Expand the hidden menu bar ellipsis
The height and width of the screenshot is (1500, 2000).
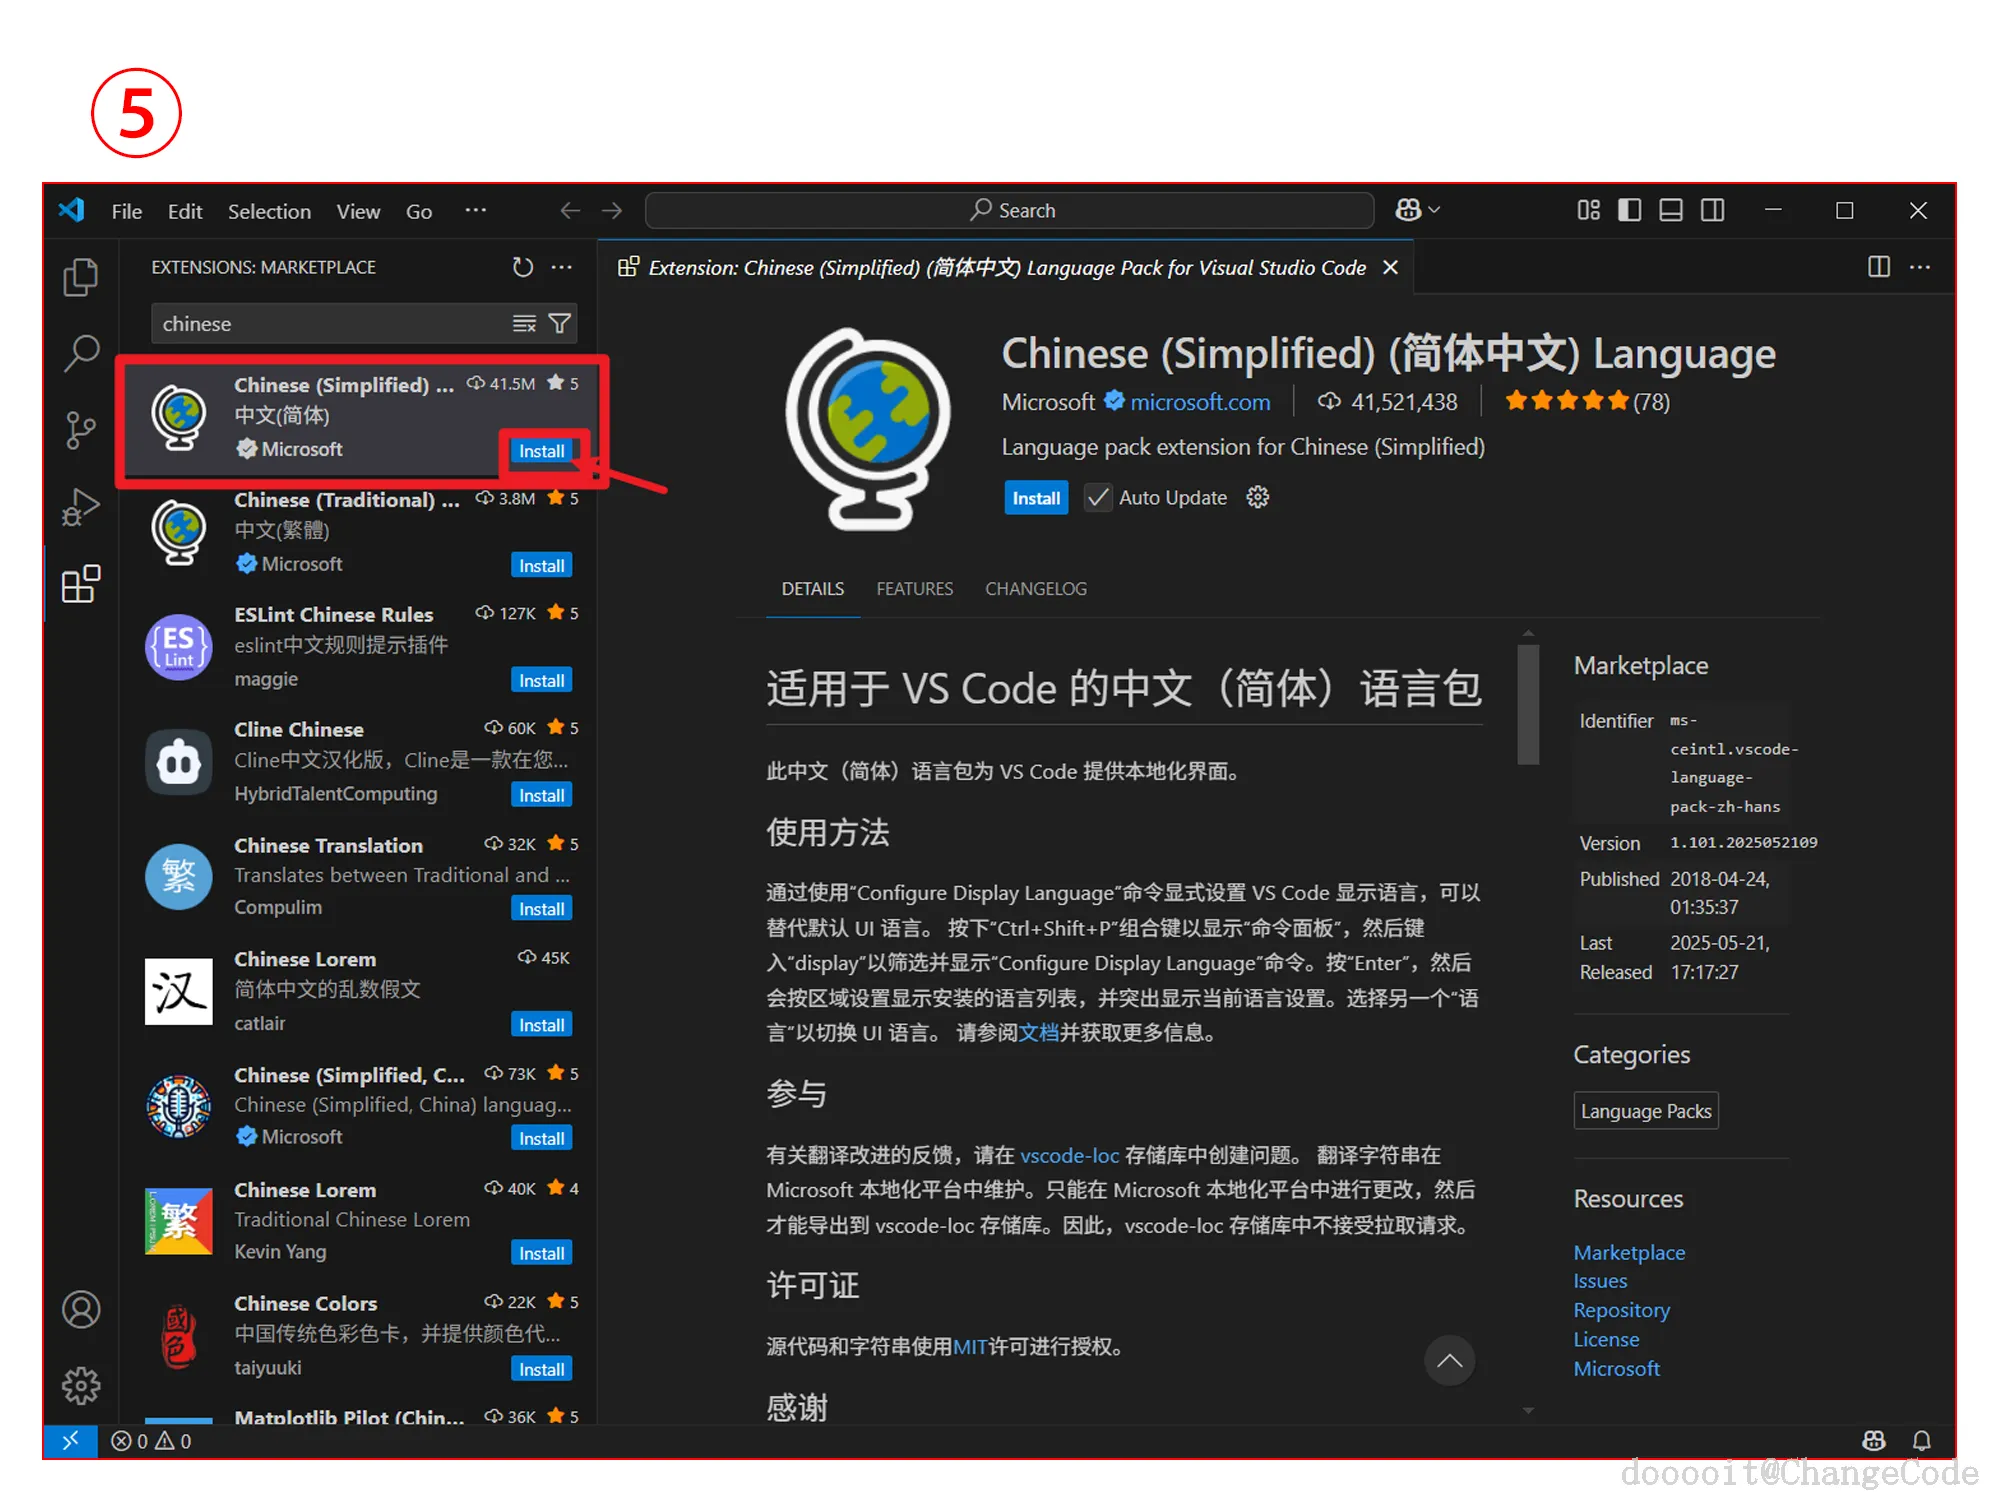point(475,210)
